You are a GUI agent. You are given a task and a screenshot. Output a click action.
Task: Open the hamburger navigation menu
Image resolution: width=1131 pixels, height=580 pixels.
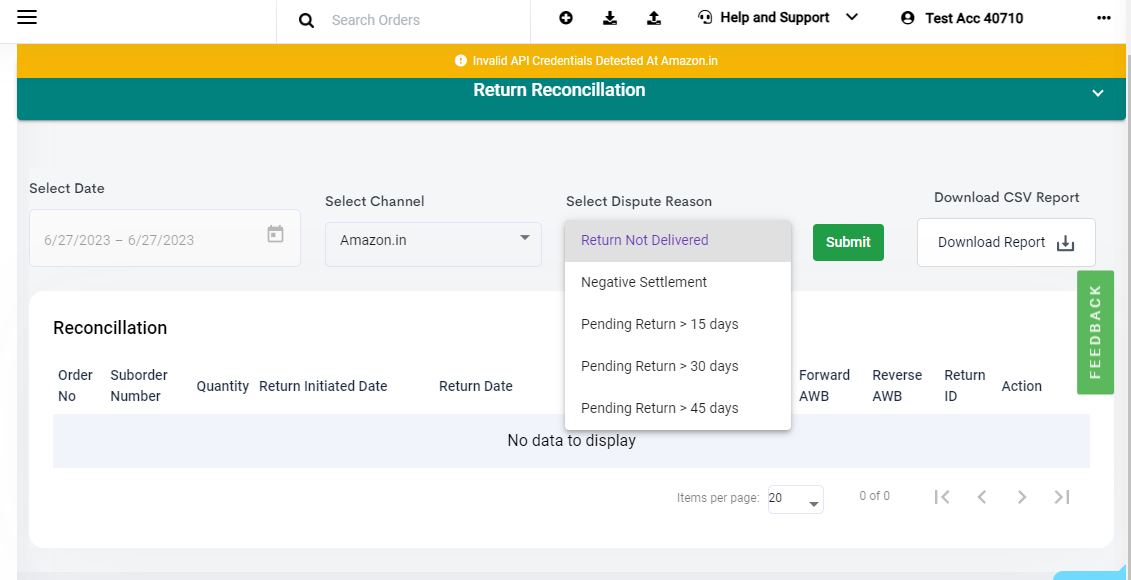(27, 17)
